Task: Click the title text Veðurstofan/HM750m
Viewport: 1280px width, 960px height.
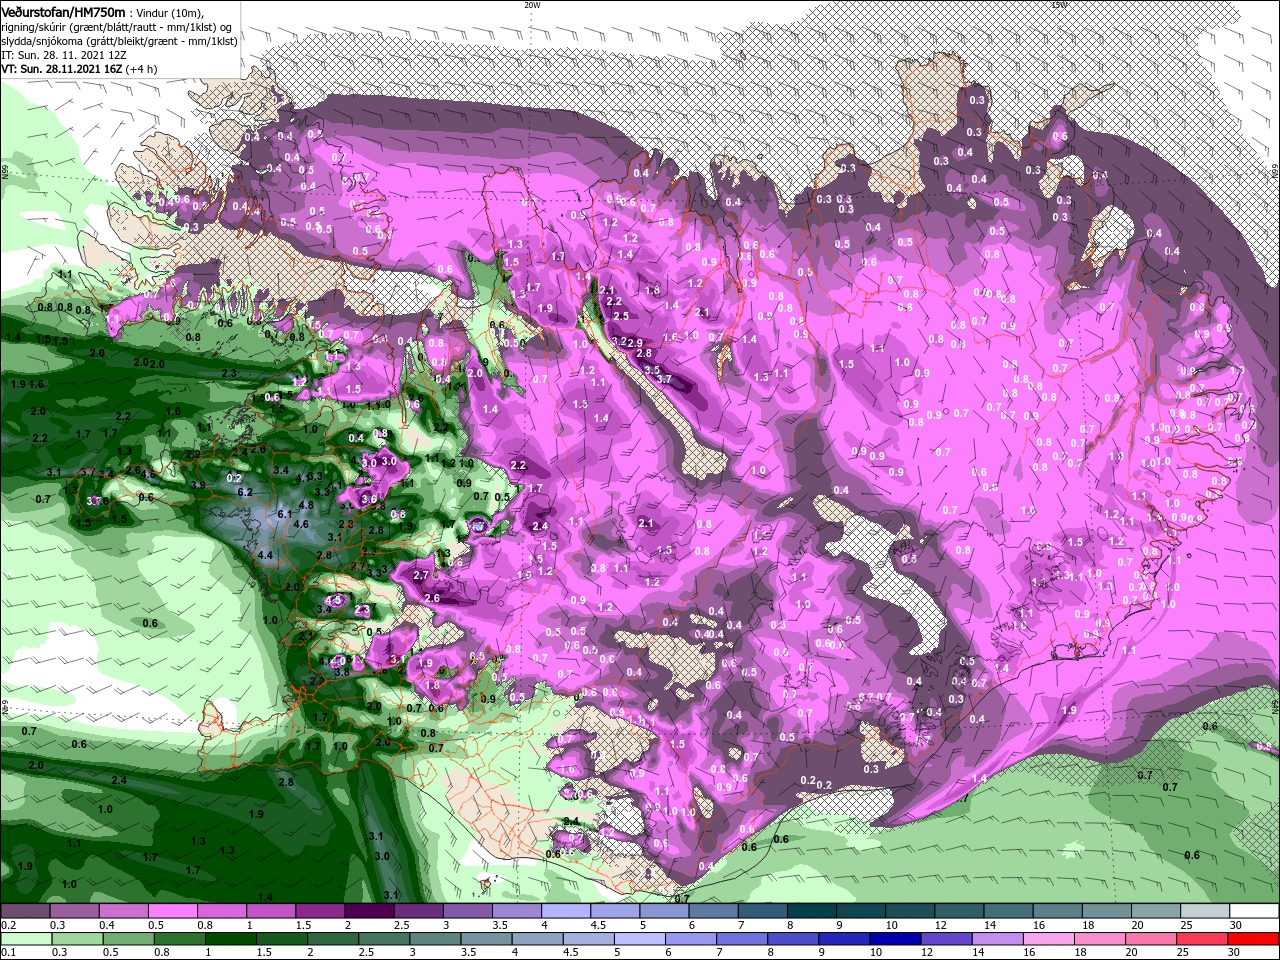Action: coord(64,13)
